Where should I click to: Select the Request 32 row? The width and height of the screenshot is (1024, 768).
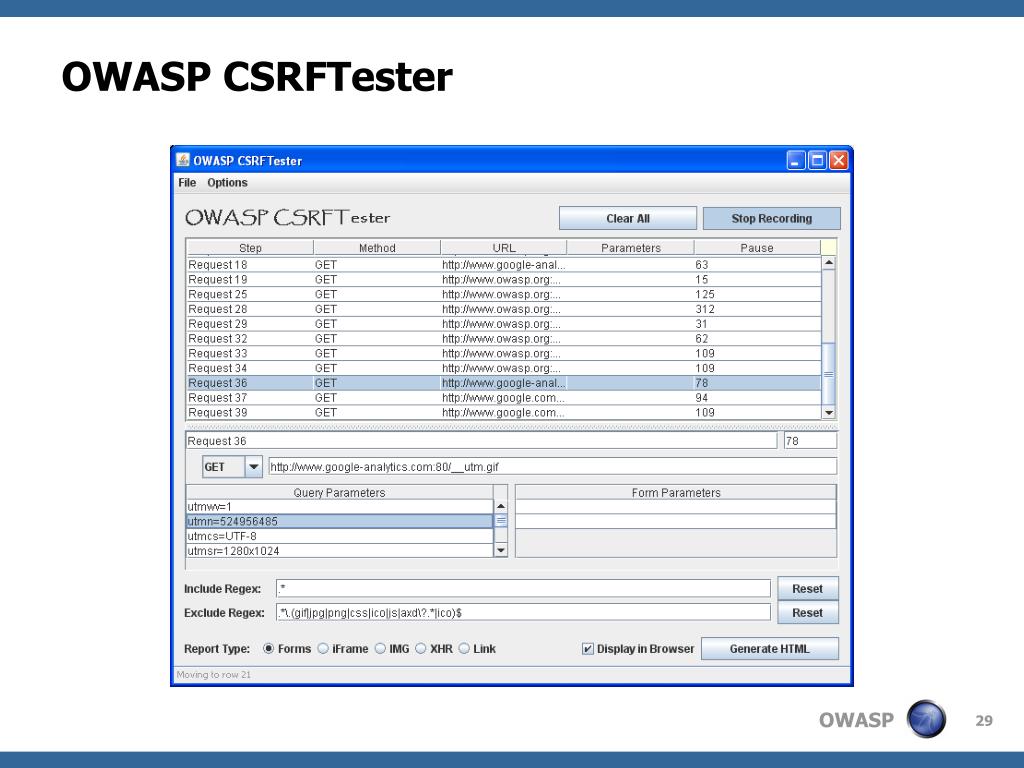(504, 339)
